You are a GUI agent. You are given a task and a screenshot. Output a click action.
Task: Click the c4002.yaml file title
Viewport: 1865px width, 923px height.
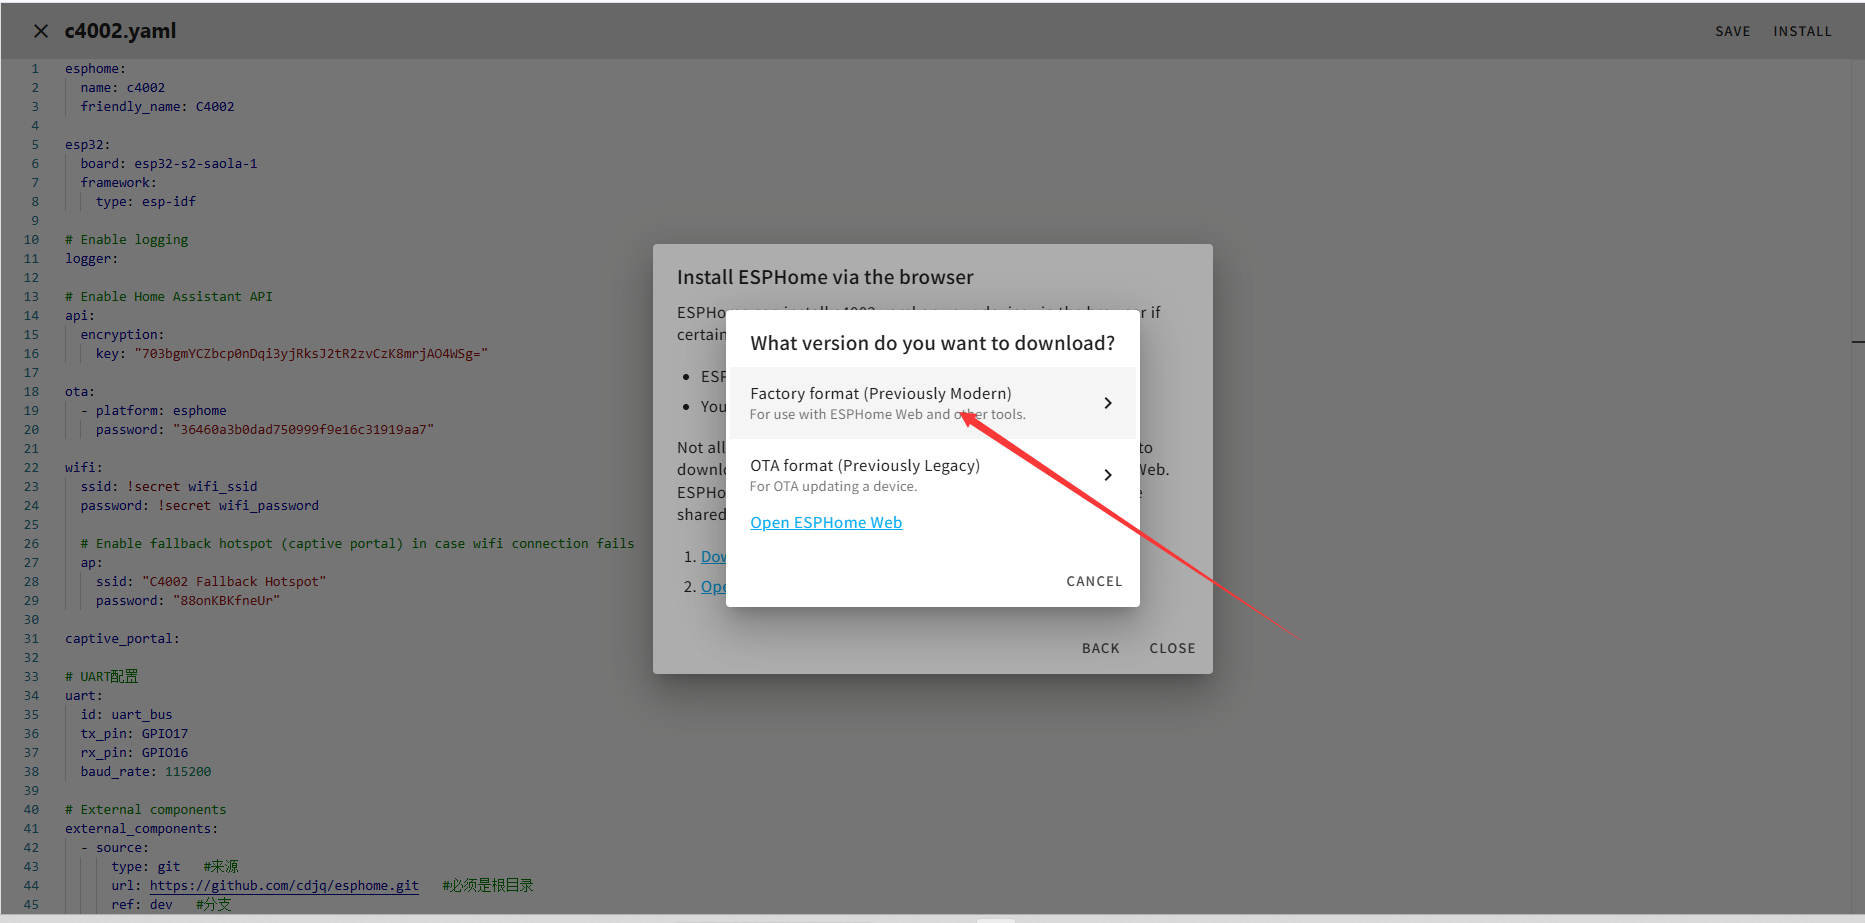(120, 31)
